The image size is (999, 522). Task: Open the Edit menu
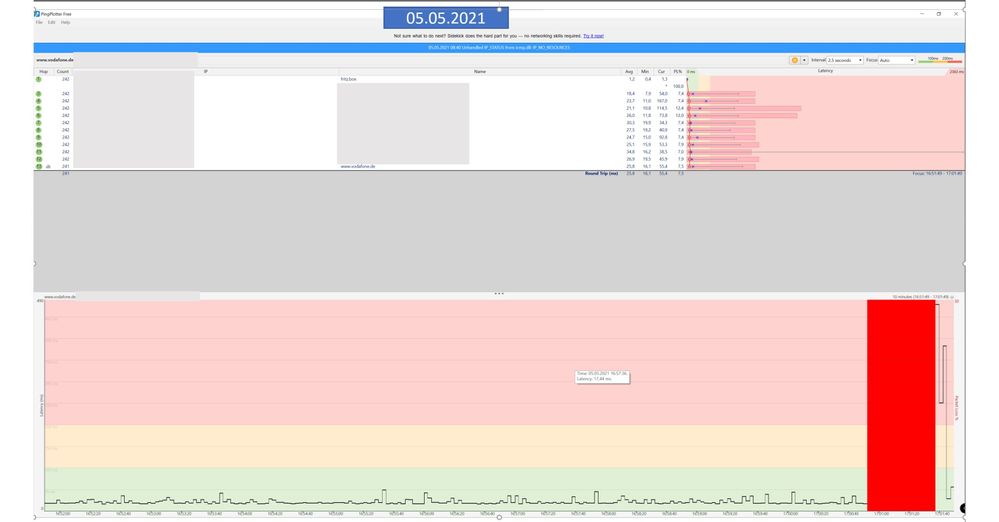pos(52,22)
